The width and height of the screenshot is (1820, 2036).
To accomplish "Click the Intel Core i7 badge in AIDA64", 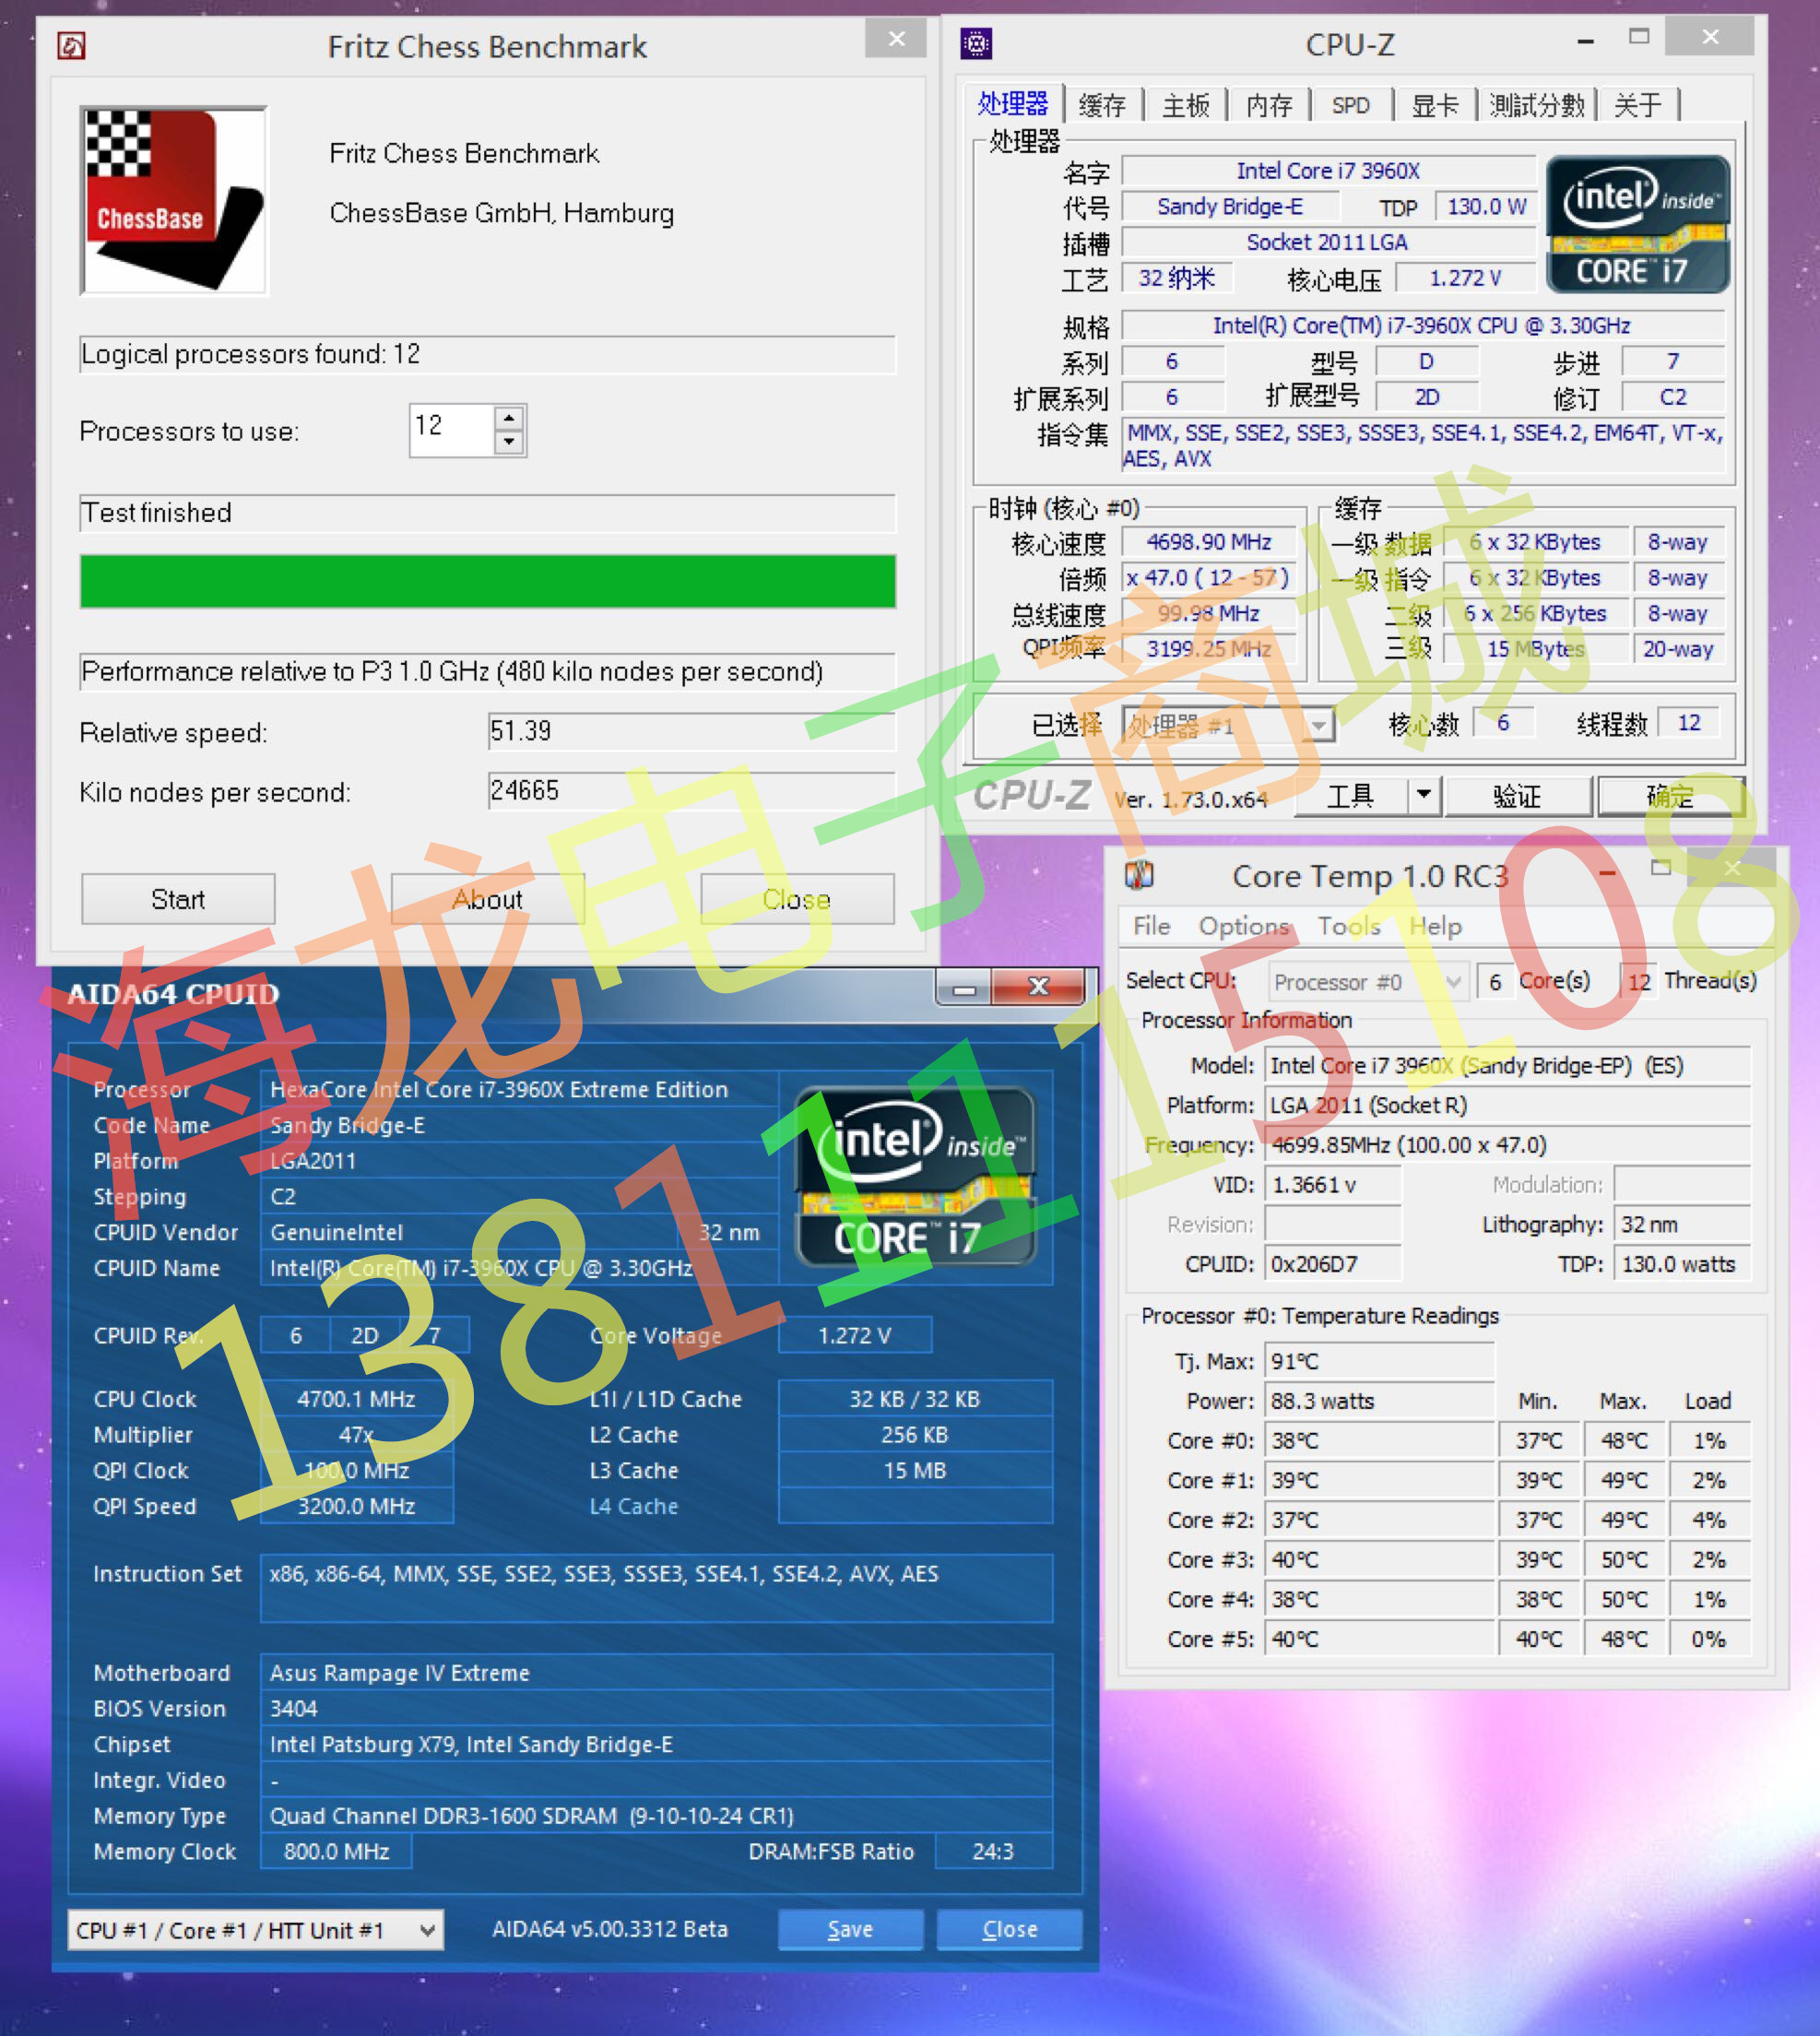I will tap(914, 1177).
